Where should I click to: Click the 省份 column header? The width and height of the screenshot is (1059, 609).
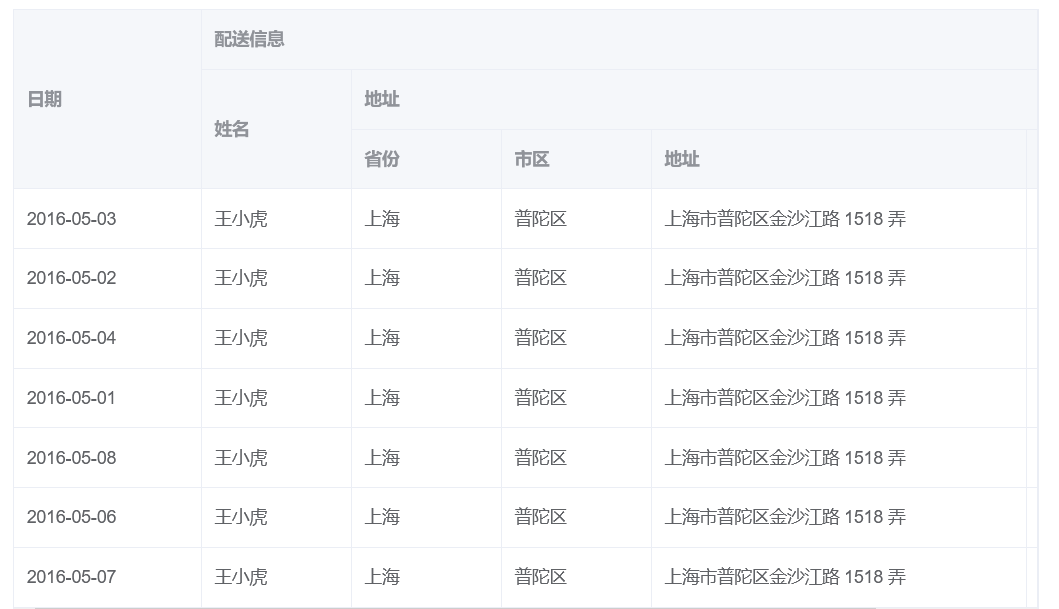point(382,159)
